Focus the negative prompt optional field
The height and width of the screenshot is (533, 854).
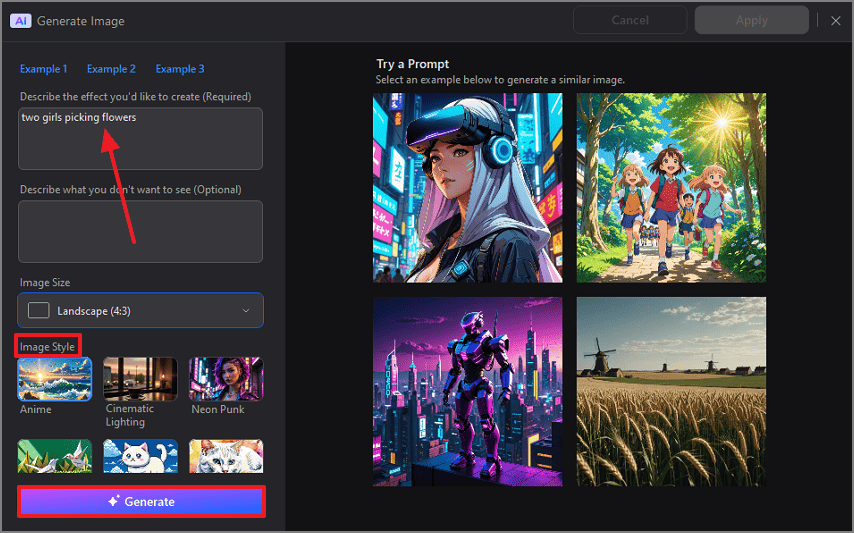click(140, 231)
